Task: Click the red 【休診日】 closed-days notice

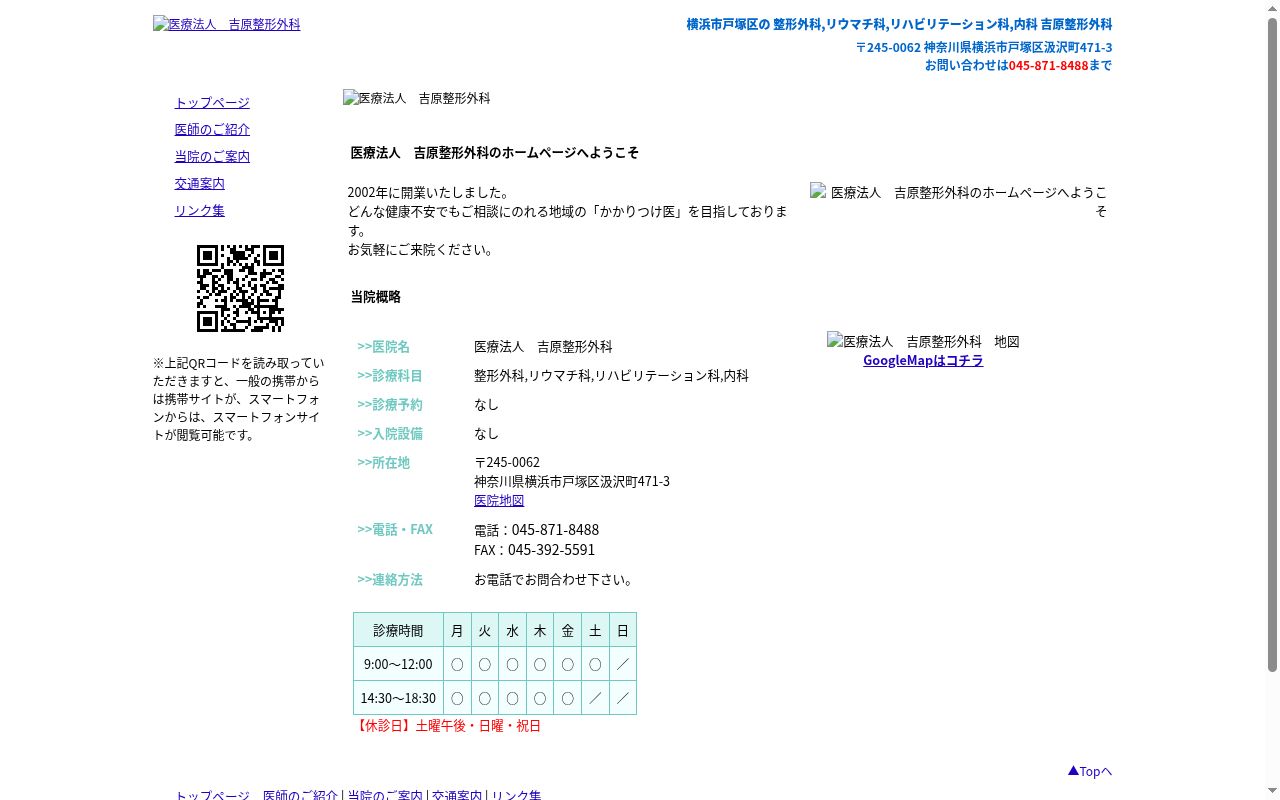Action: tap(447, 725)
